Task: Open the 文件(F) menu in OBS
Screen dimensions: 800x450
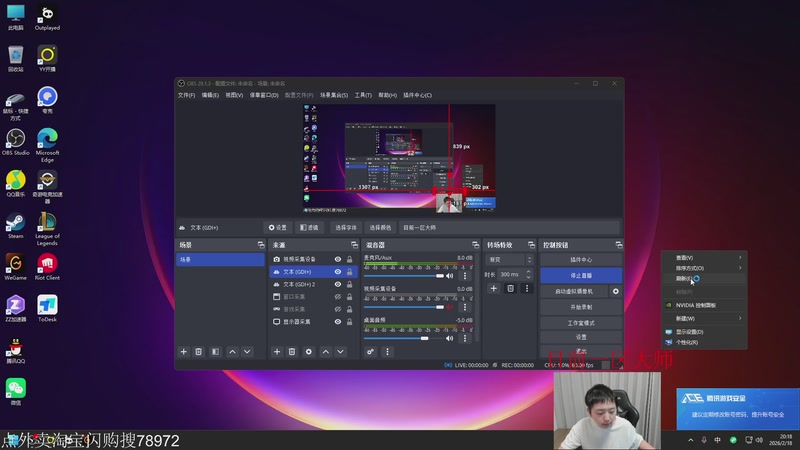Action: click(186, 95)
